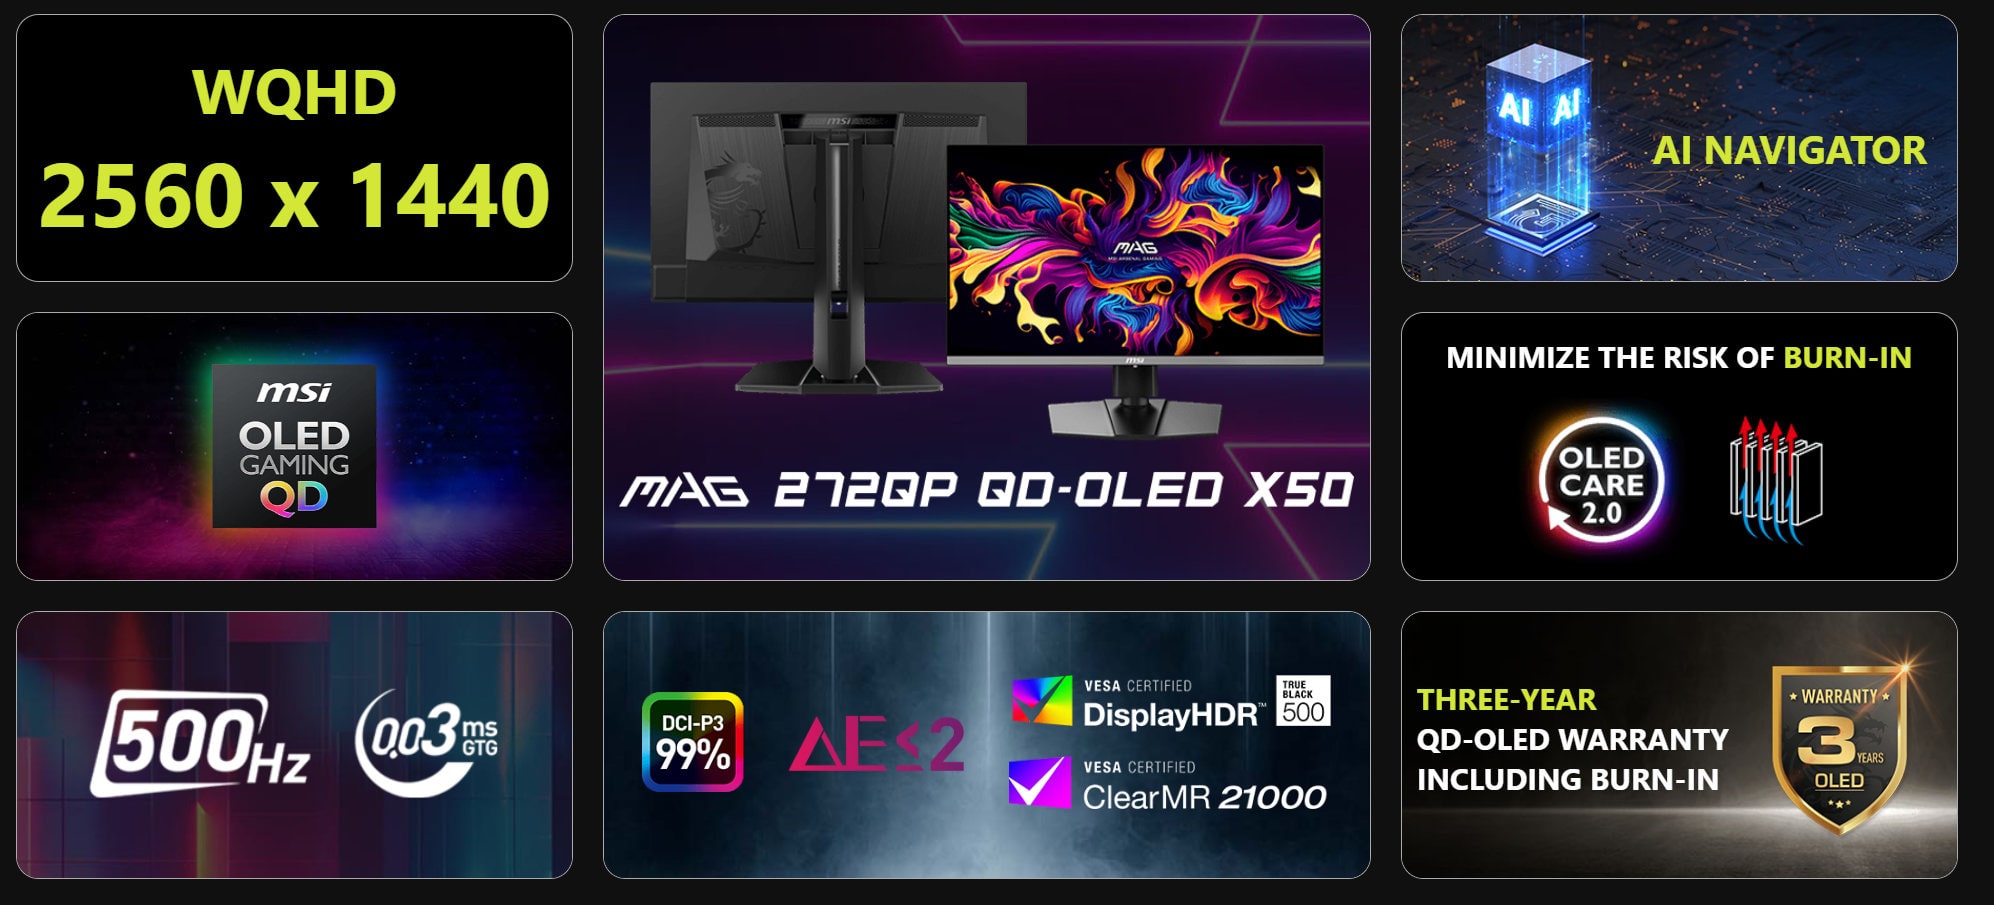Click the 3 Years OLED warranty shield badge
This screenshot has width=1994, height=905.
(1840, 750)
